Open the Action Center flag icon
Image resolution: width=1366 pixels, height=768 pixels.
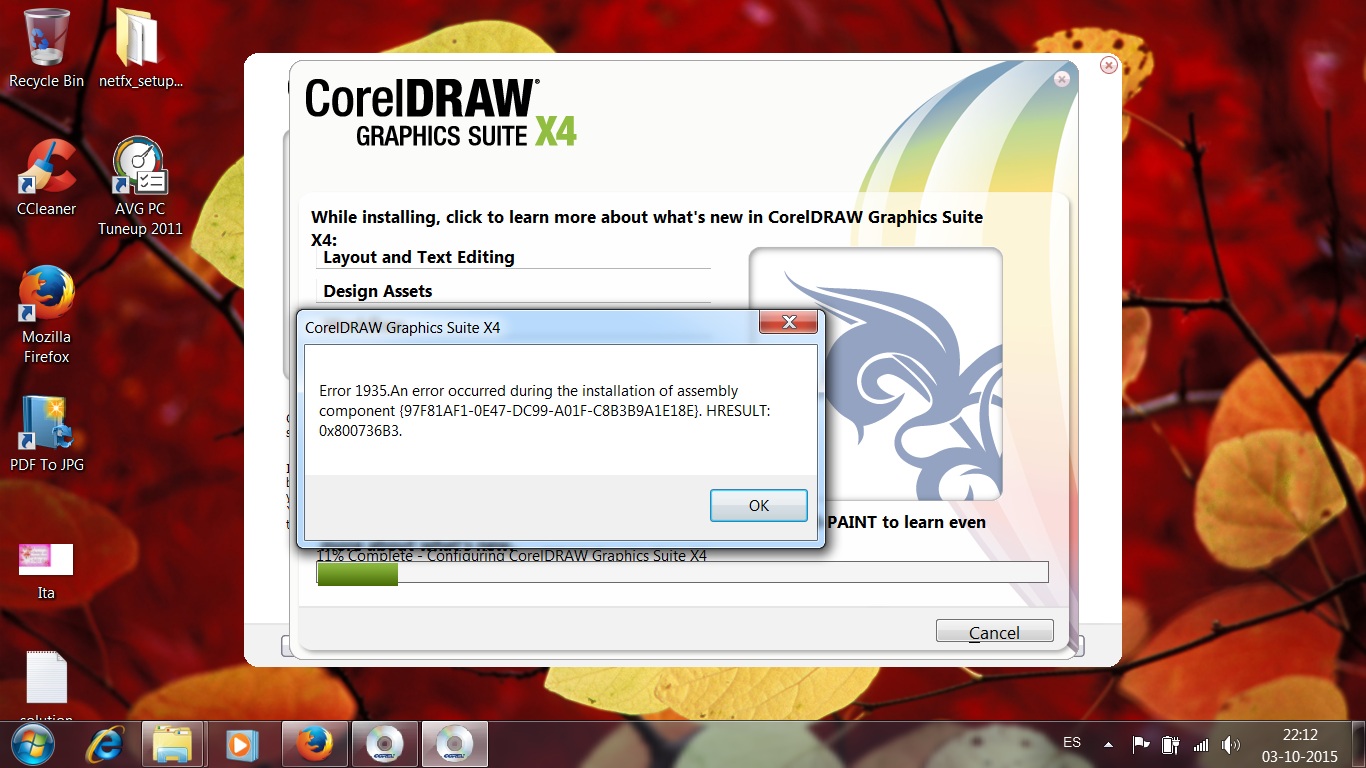1140,745
